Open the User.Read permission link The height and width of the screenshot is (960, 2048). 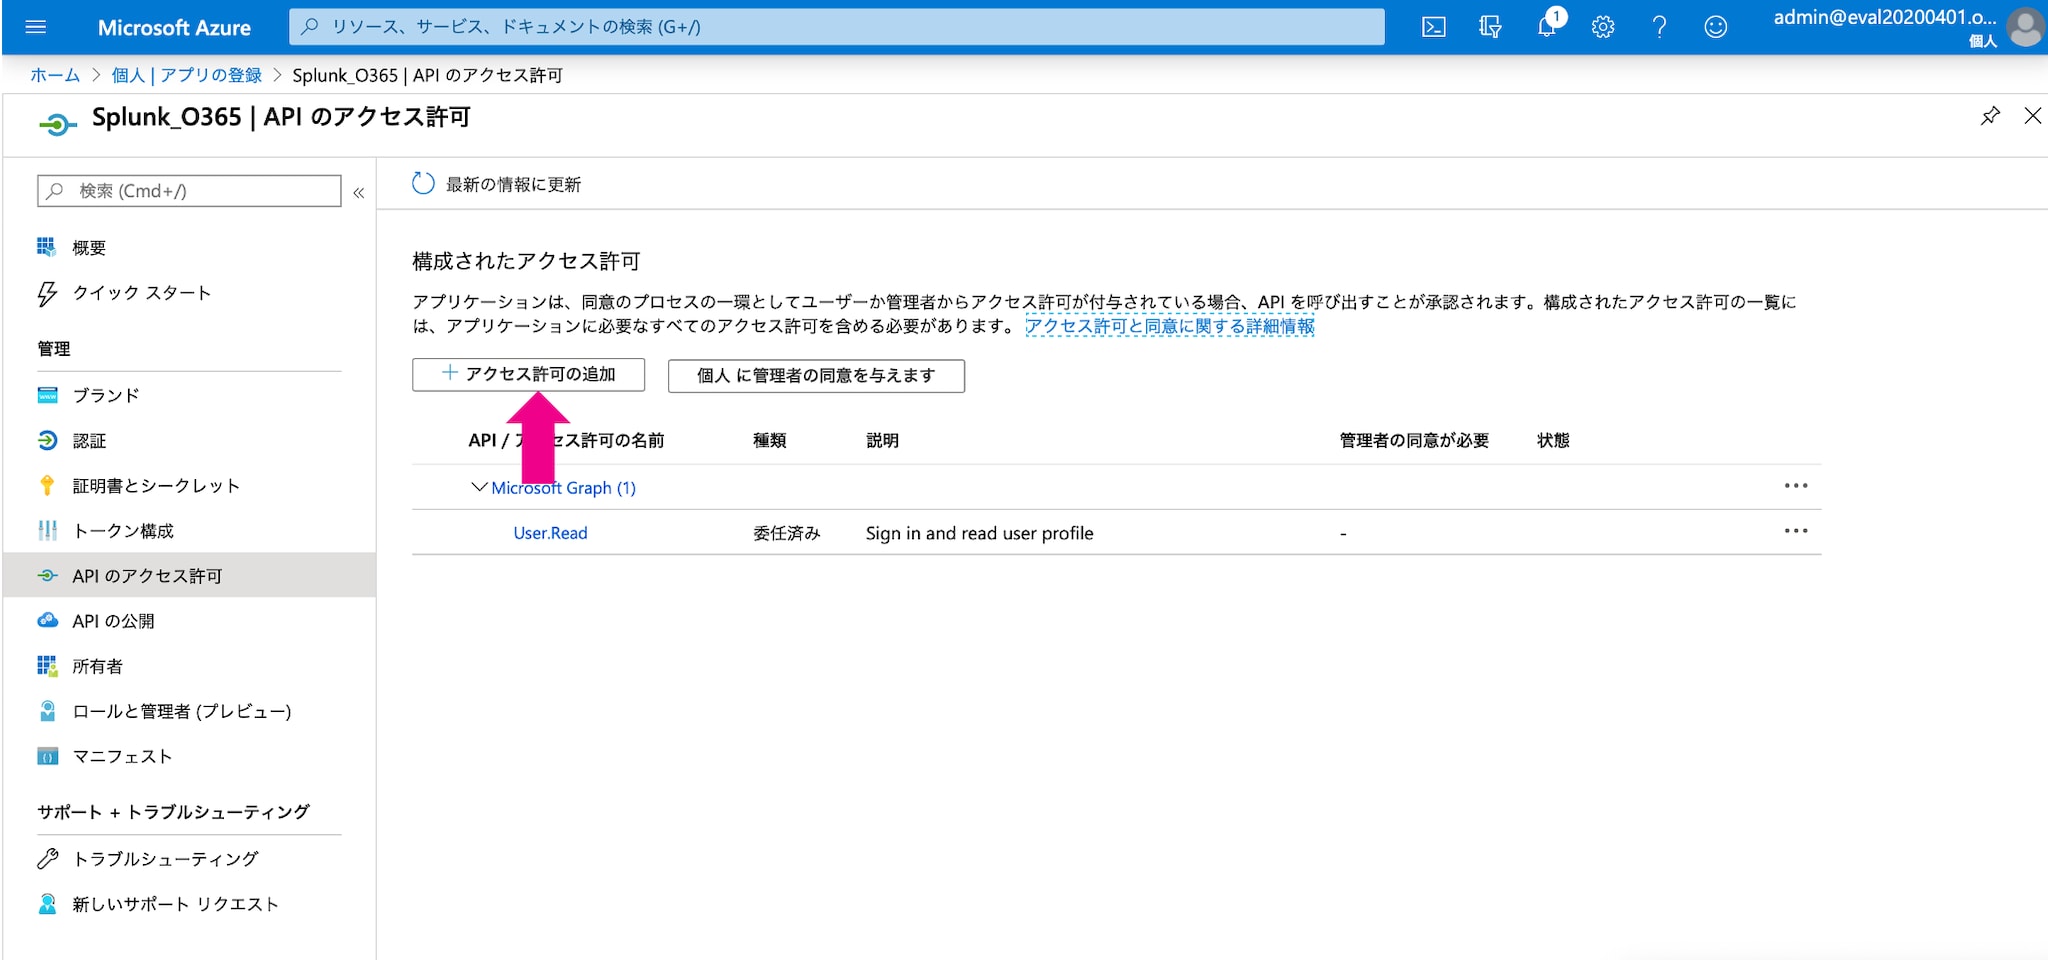coord(550,533)
